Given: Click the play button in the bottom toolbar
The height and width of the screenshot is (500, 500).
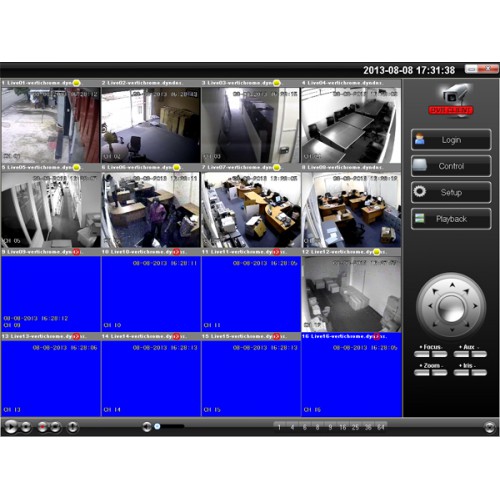Looking at the screenshot, I should coord(11,427).
